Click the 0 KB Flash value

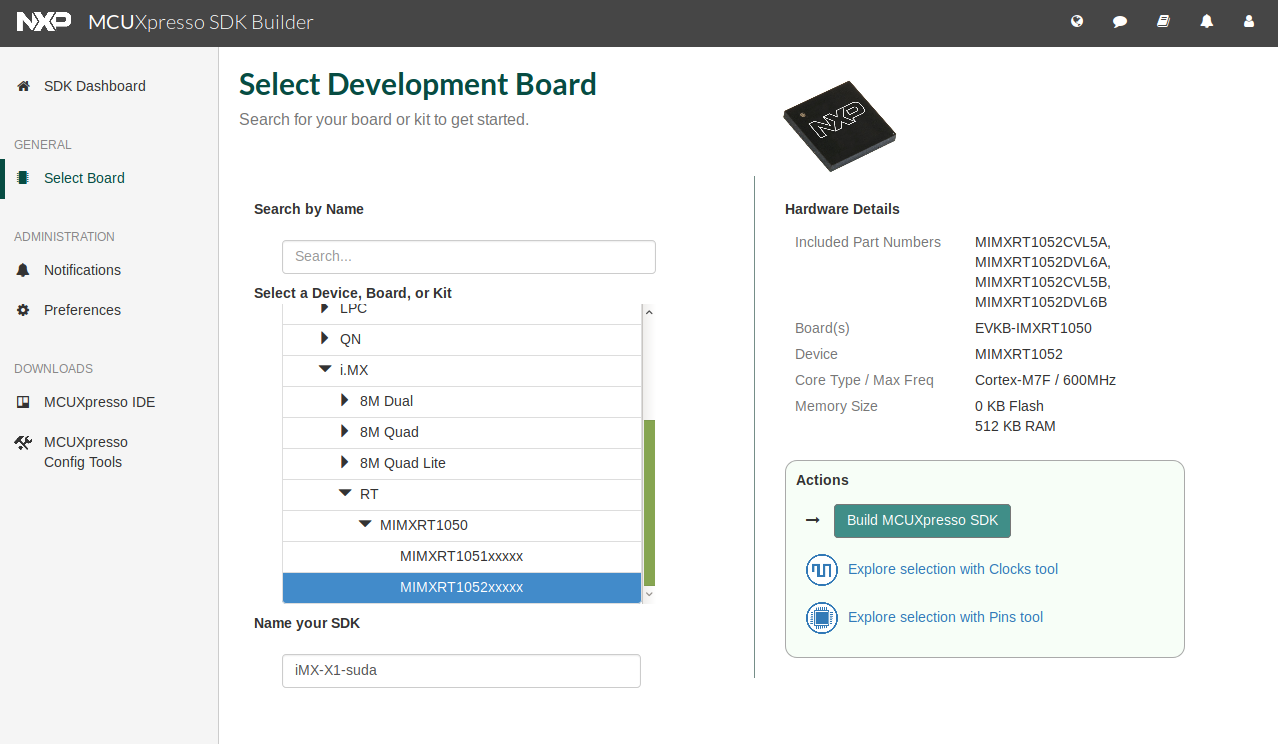pyautogui.click(x=1009, y=406)
